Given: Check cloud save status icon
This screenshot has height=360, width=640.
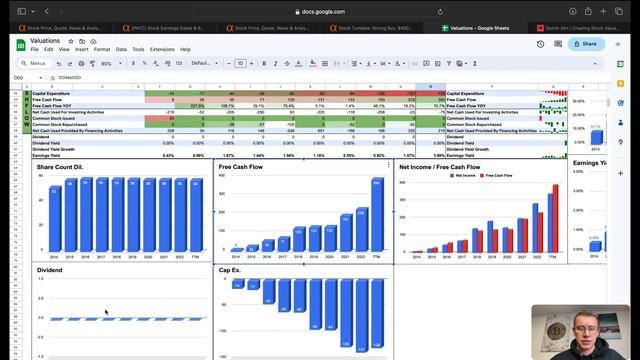Looking at the screenshot, I should pos(93,41).
